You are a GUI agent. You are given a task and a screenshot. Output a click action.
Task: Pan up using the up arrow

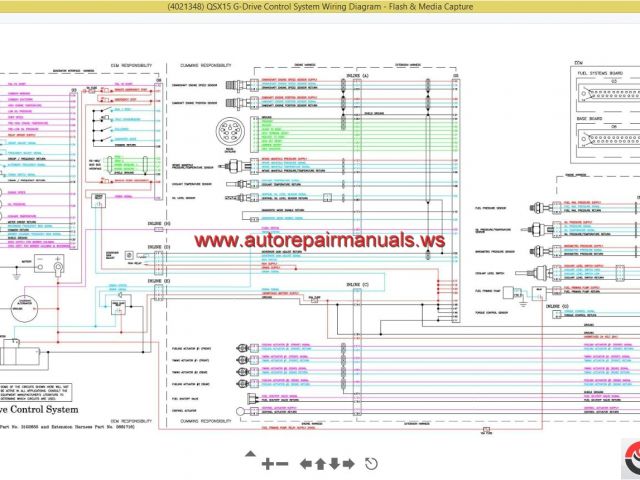(320, 463)
